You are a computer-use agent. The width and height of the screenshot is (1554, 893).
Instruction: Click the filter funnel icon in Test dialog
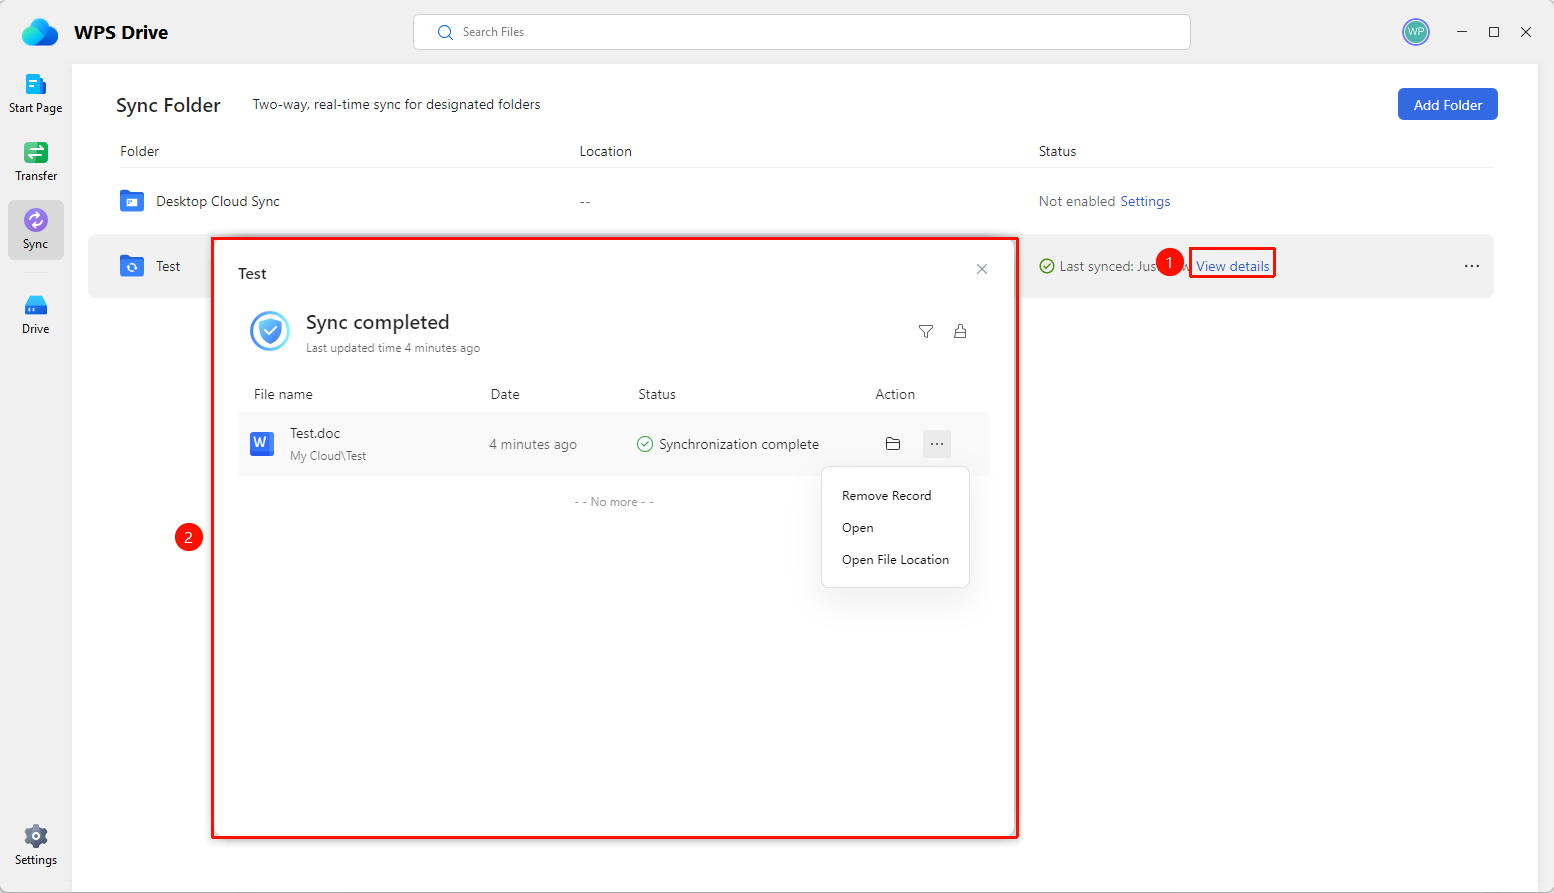click(x=926, y=331)
